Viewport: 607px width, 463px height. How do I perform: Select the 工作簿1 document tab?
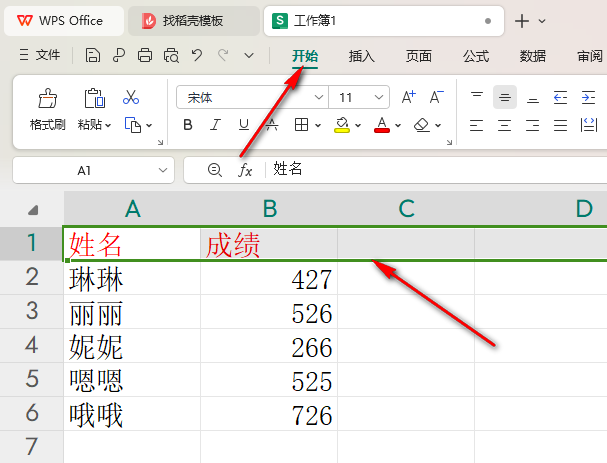(383, 21)
